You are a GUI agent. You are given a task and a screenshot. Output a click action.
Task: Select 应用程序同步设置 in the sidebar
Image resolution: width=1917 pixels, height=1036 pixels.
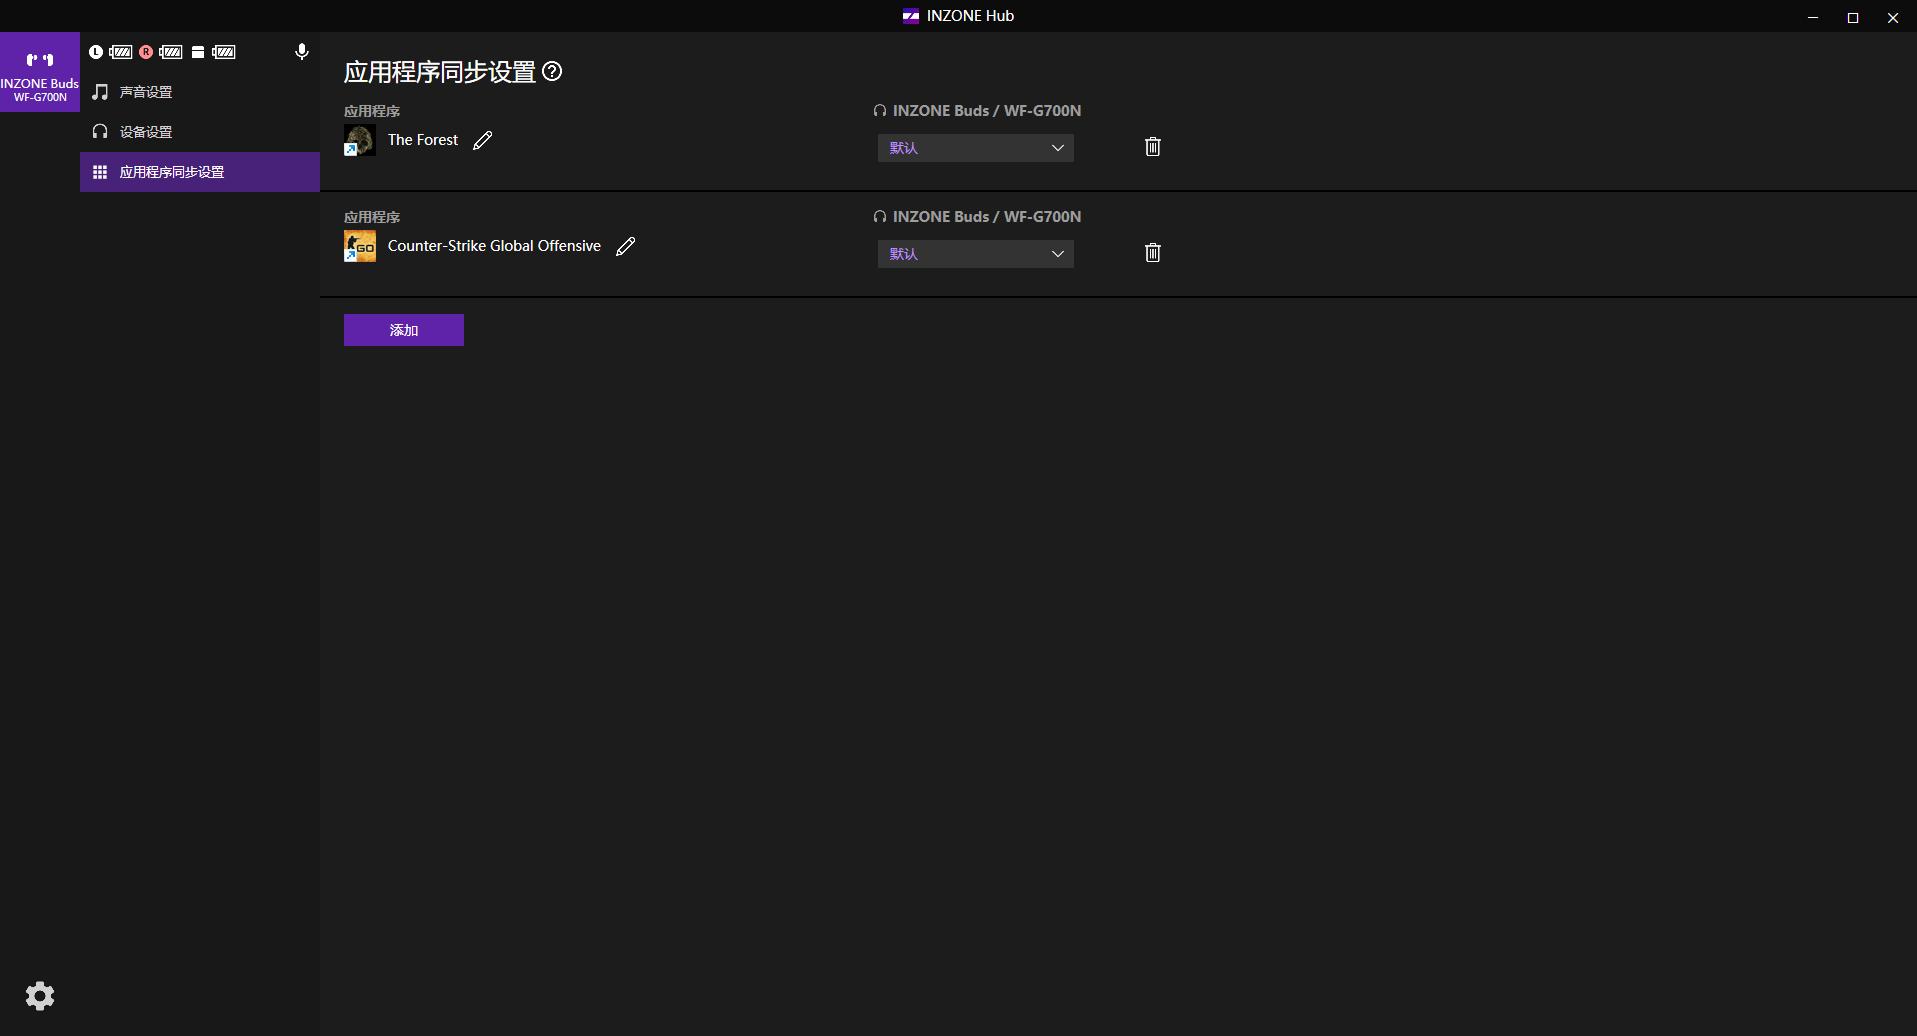[200, 172]
